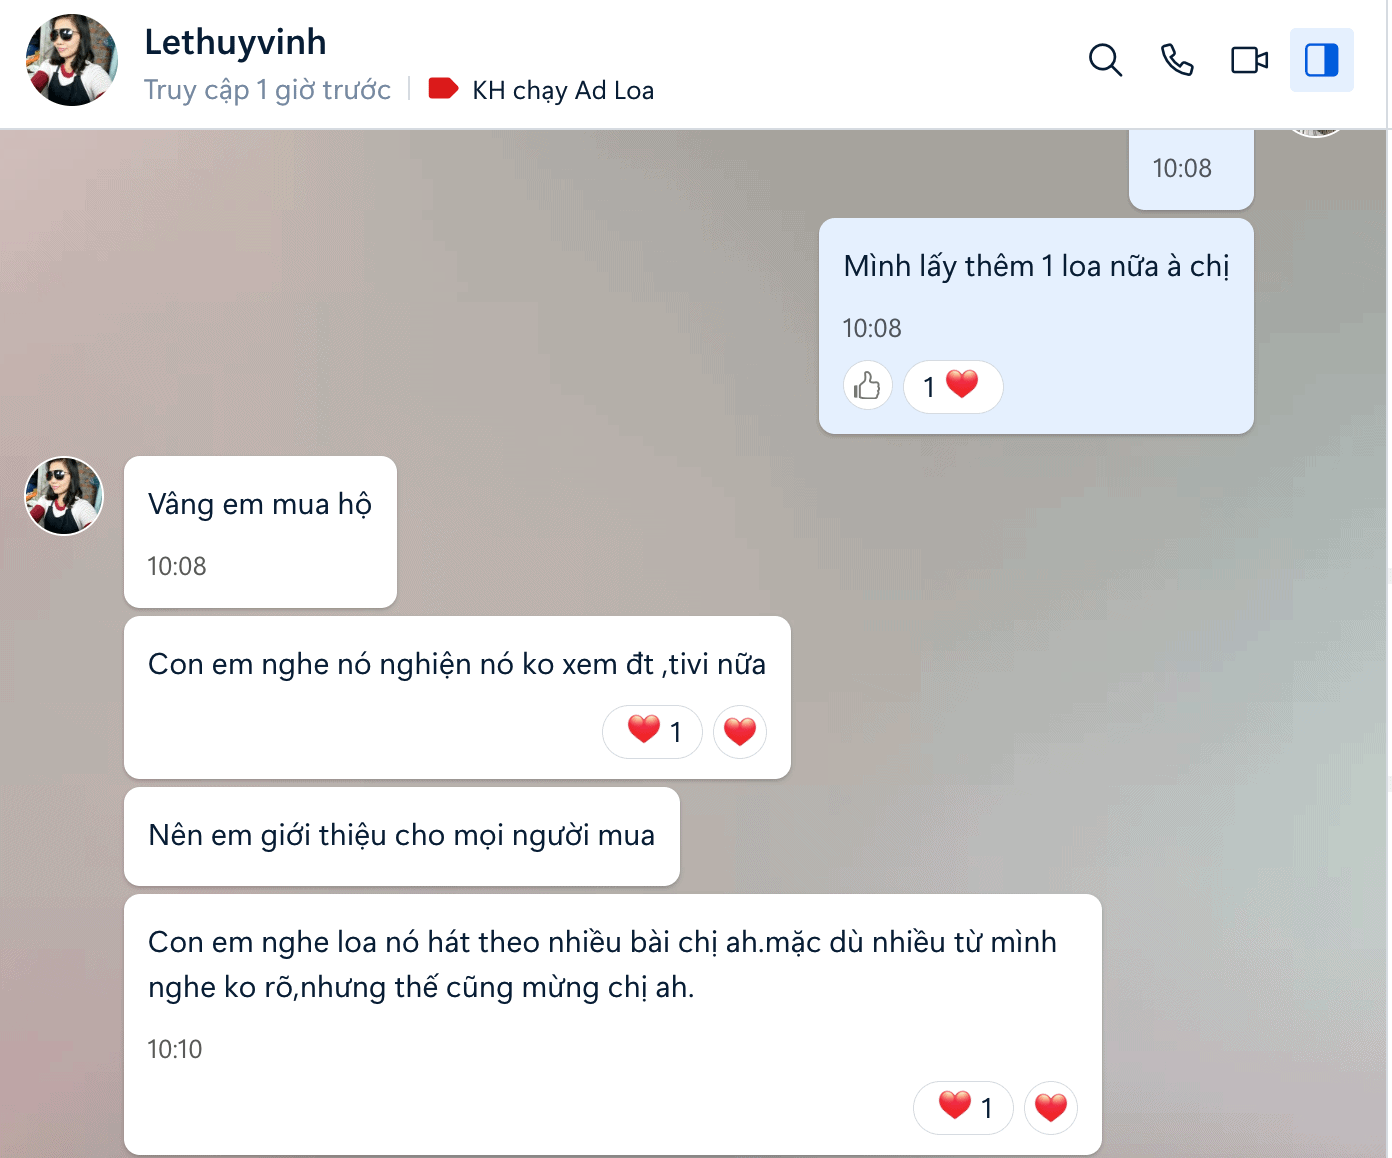1392x1158 pixels.
Task: Click contact name Lethuyvinh
Action: click(235, 42)
